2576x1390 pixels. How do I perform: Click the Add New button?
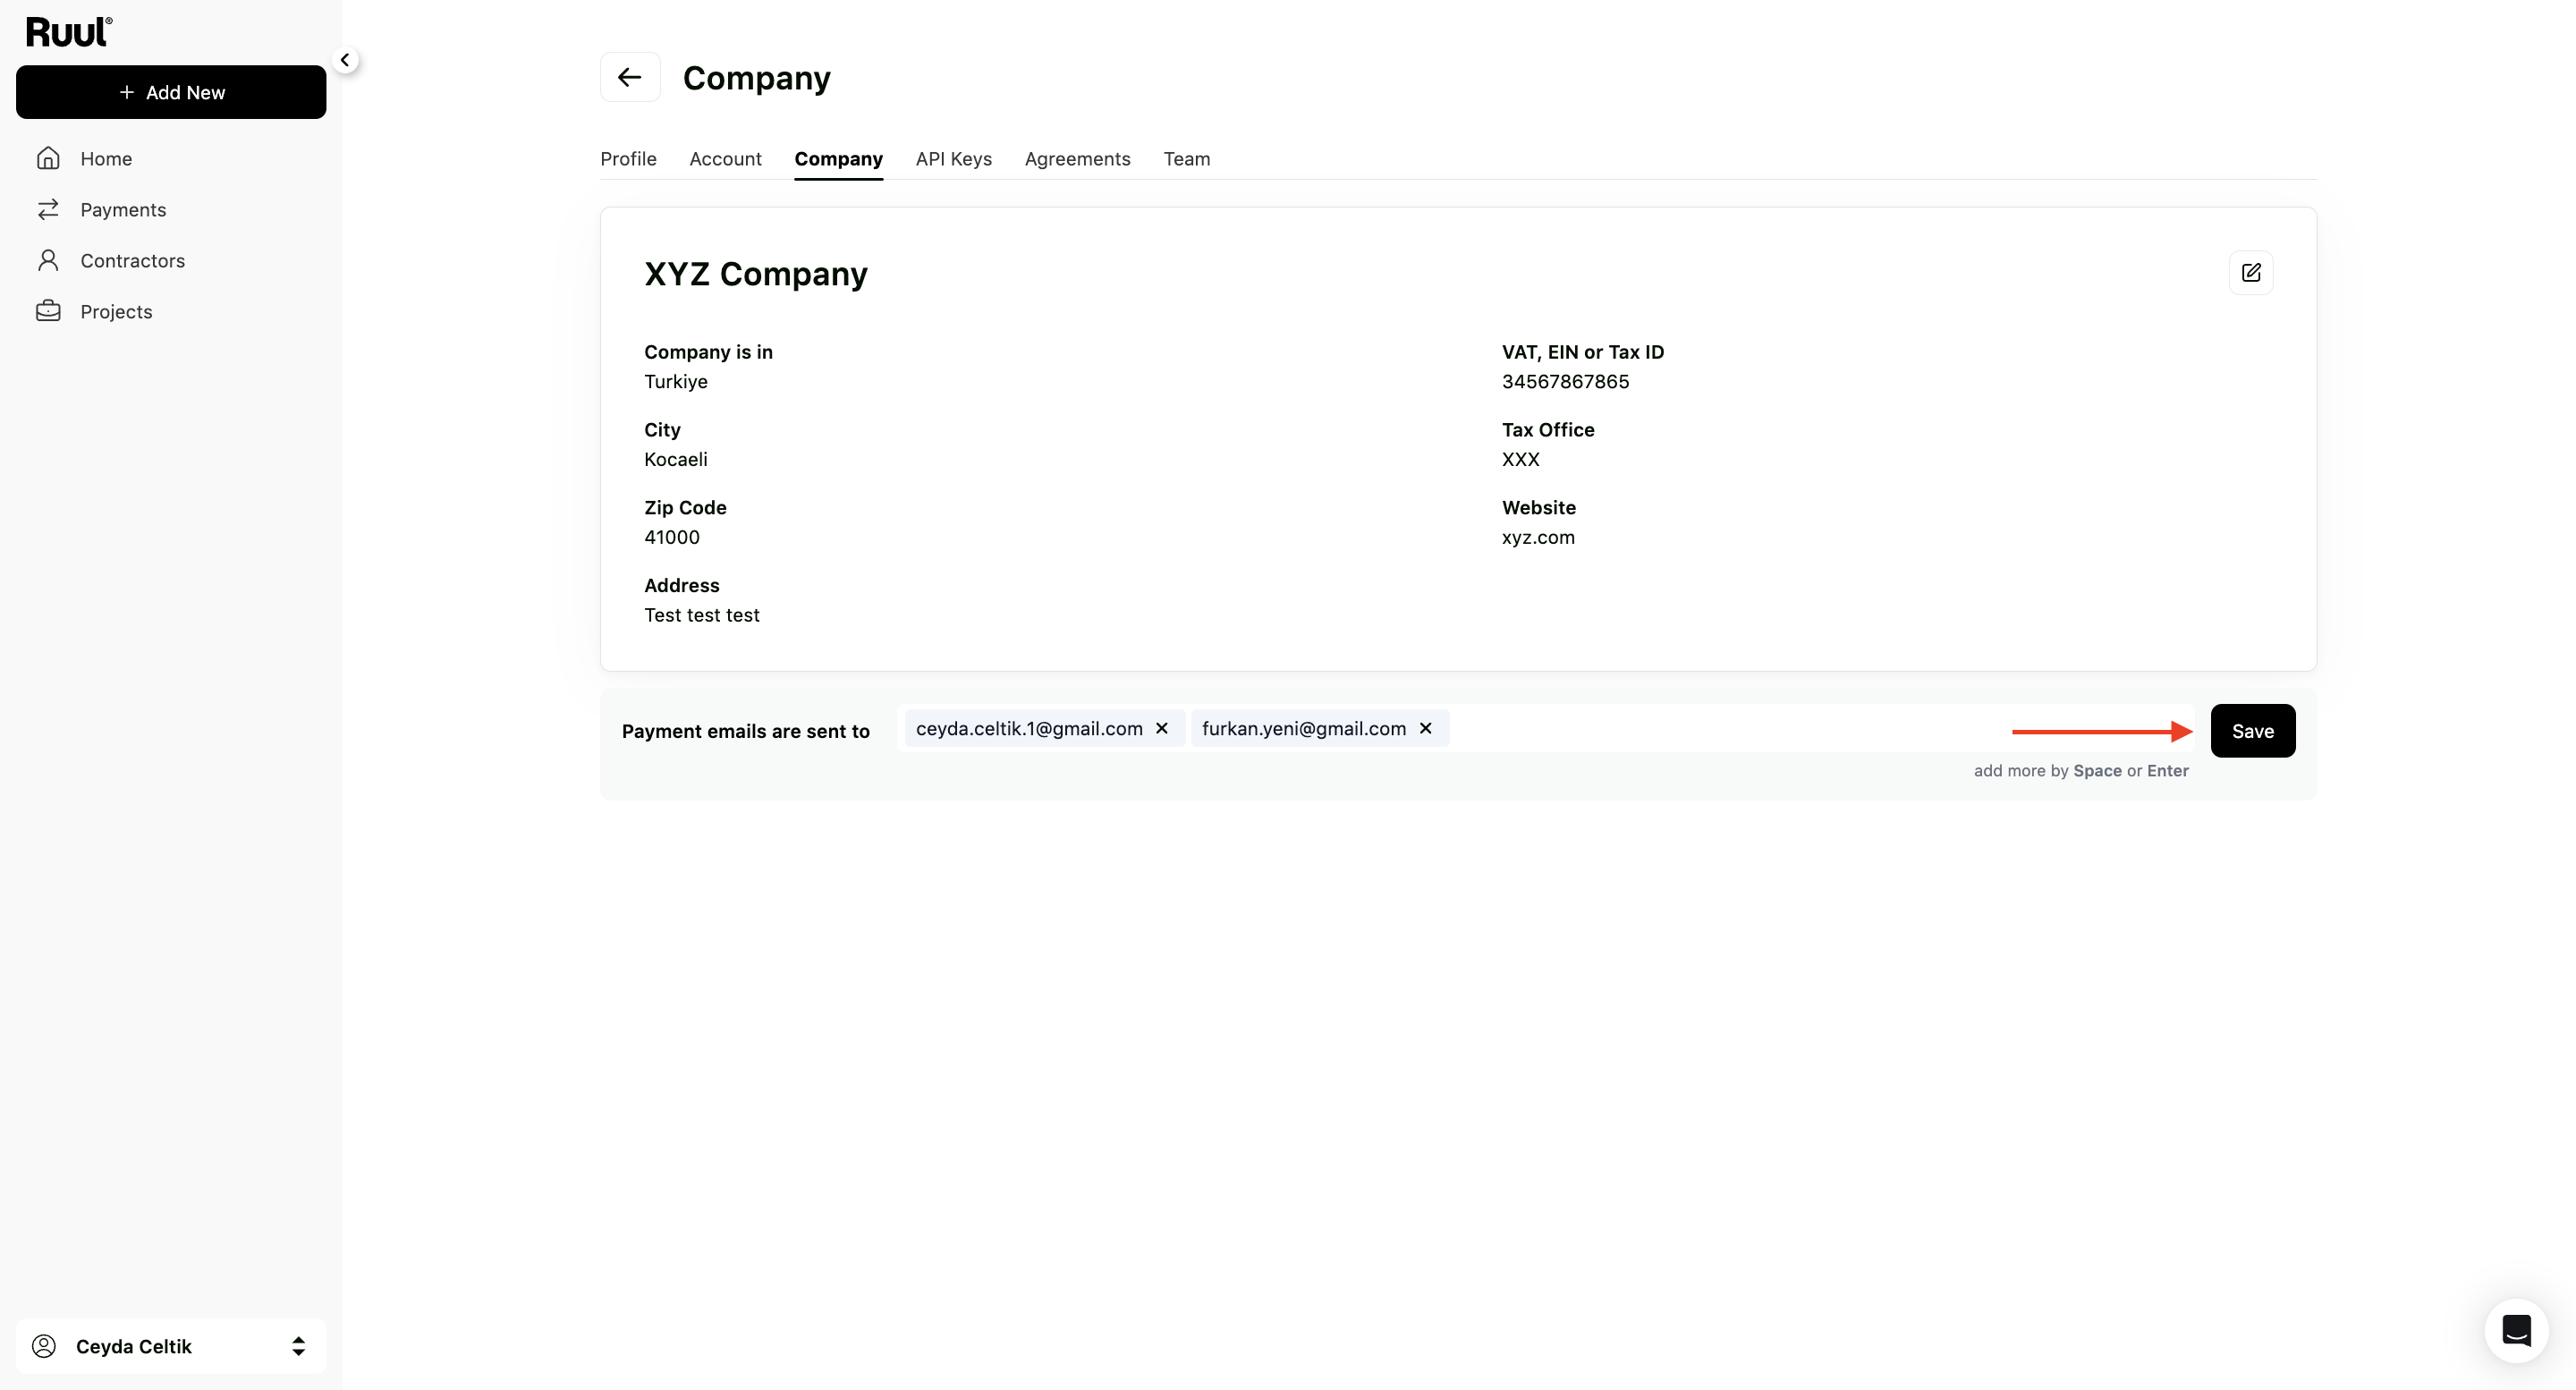tap(171, 92)
